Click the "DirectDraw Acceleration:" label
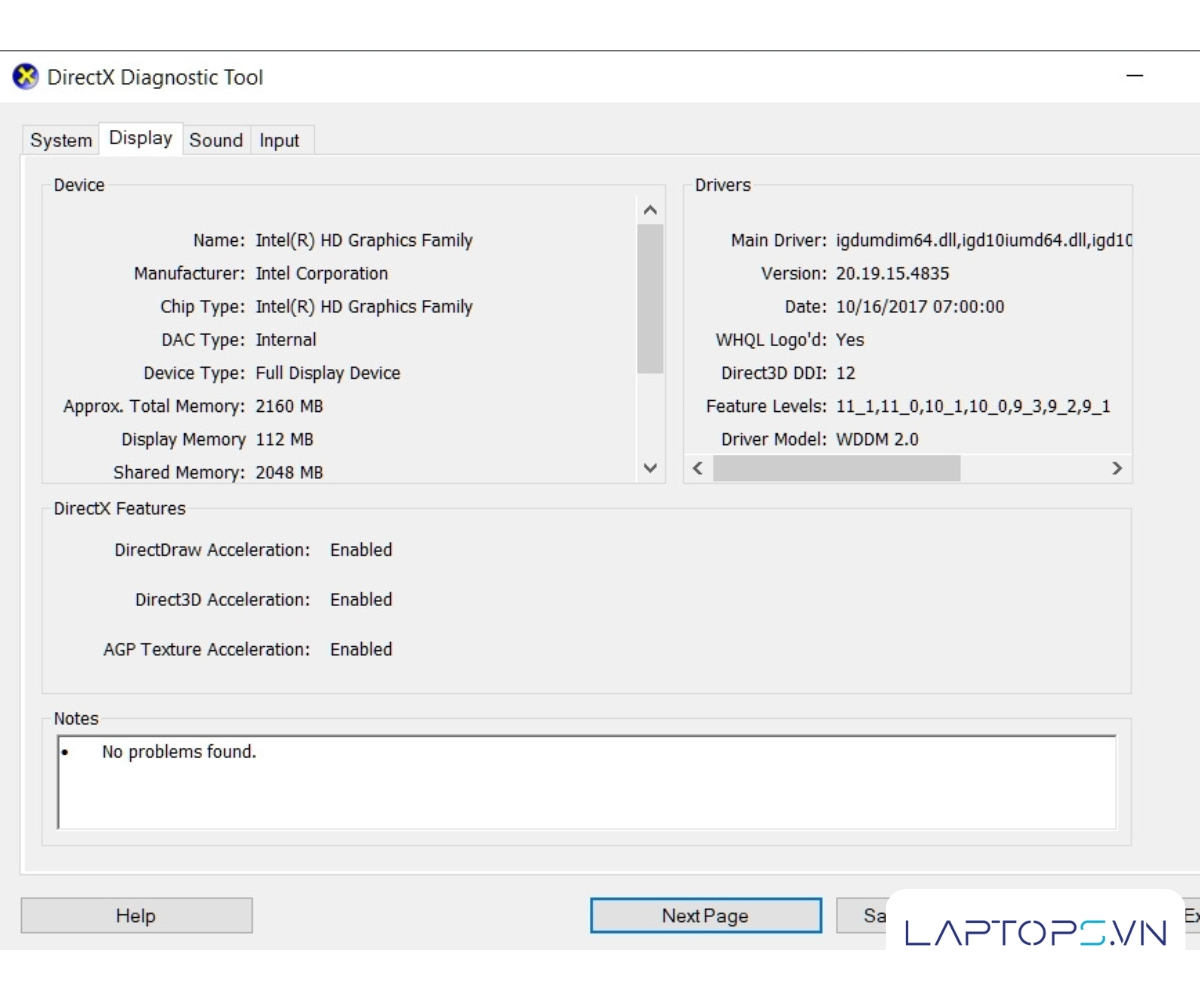 (212, 550)
